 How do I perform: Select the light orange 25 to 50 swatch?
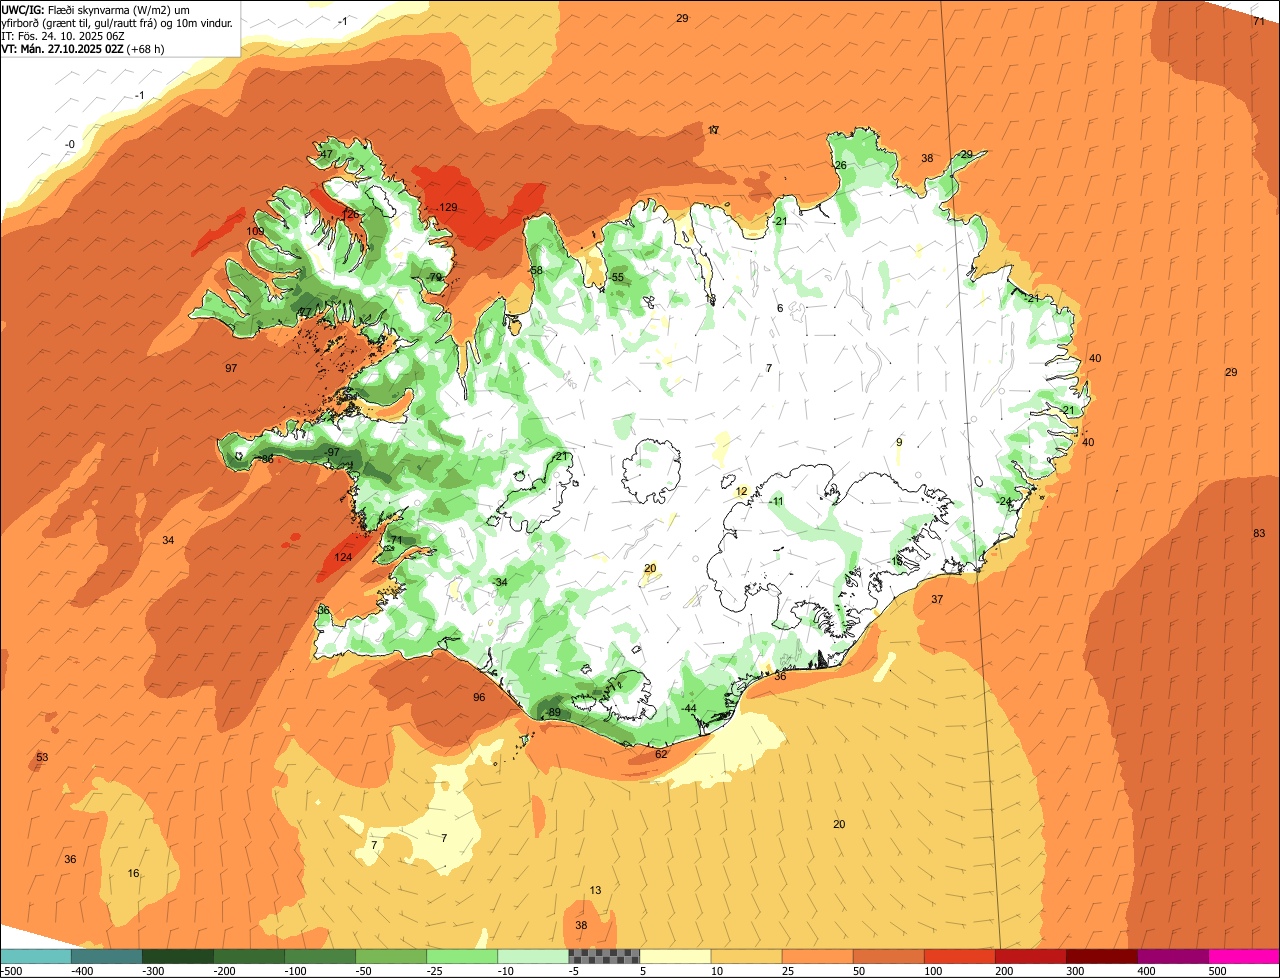pos(817,956)
